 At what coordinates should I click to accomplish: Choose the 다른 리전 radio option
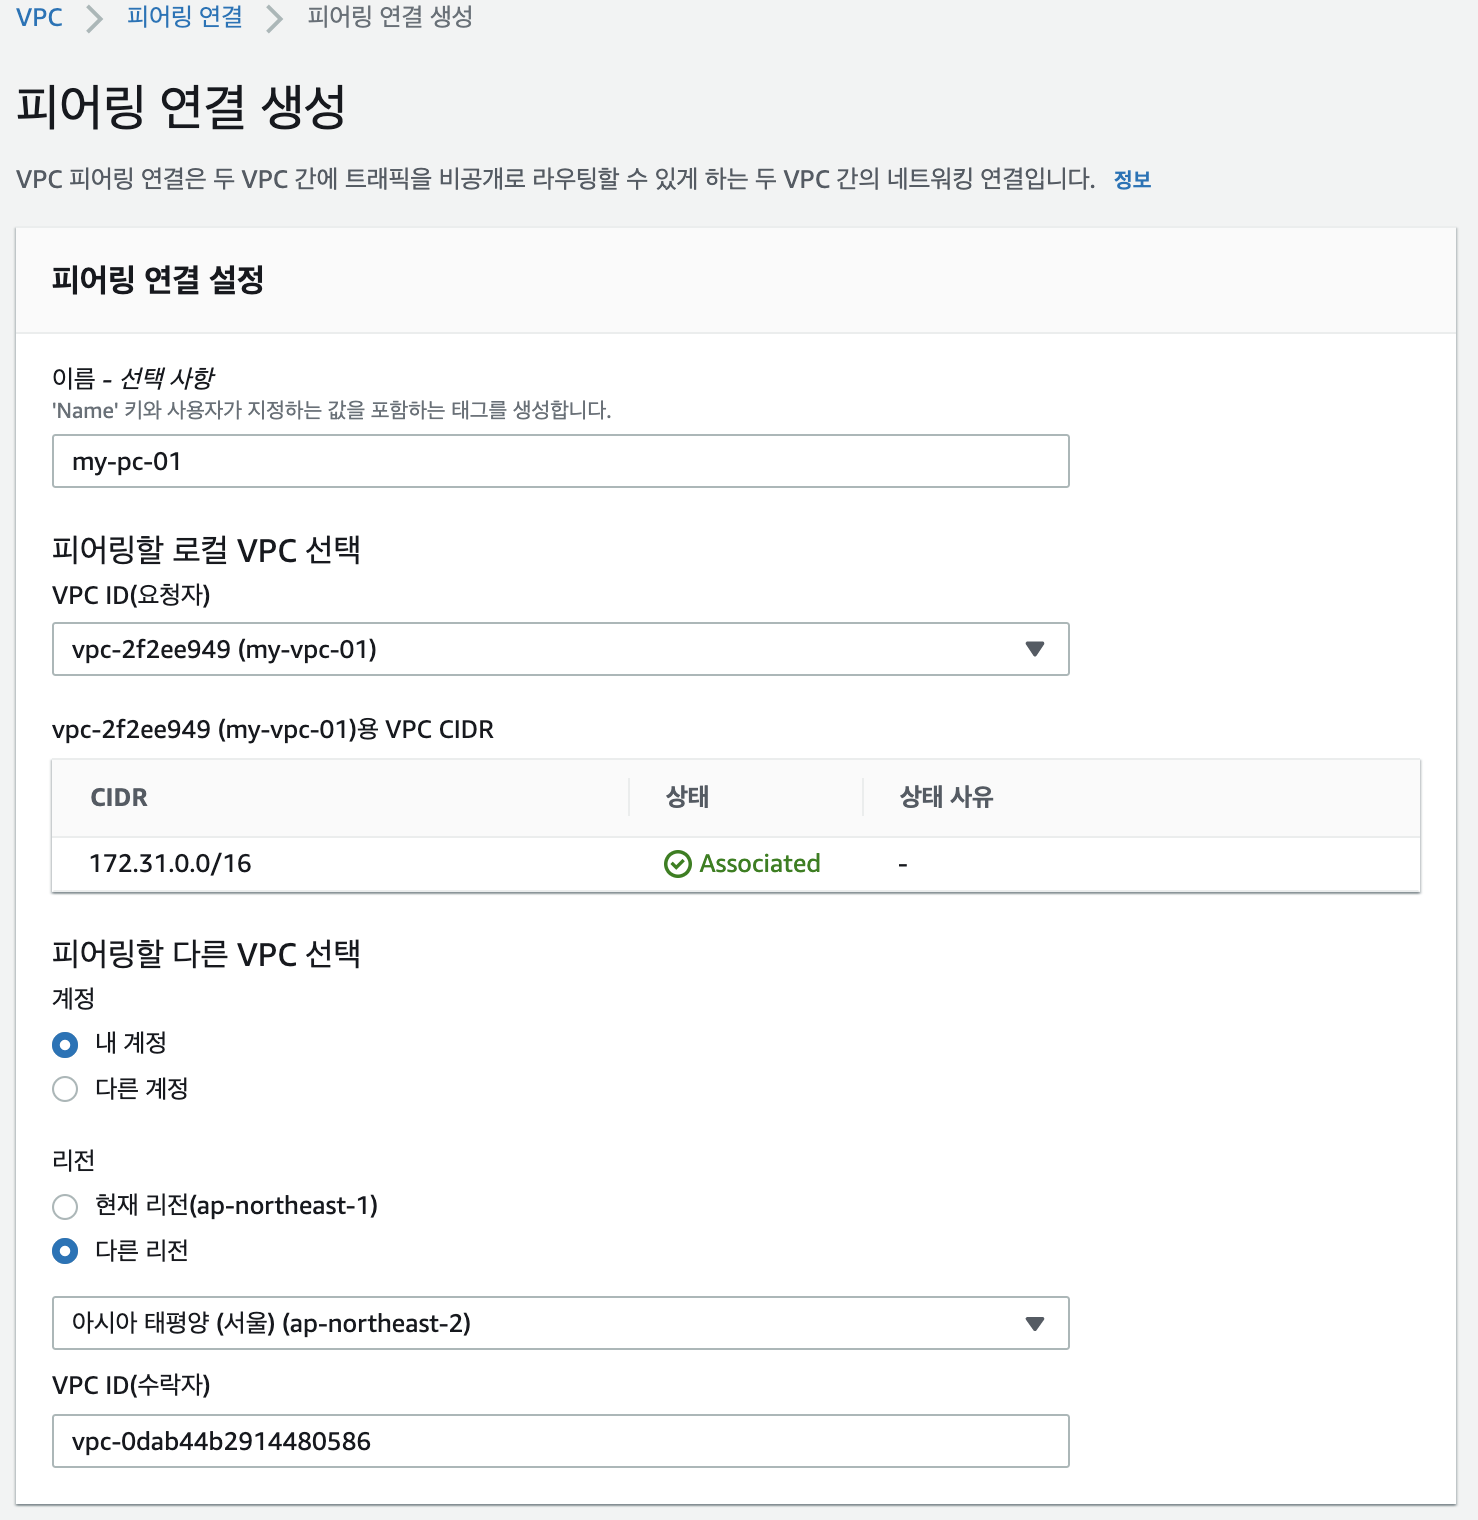click(65, 1251)
